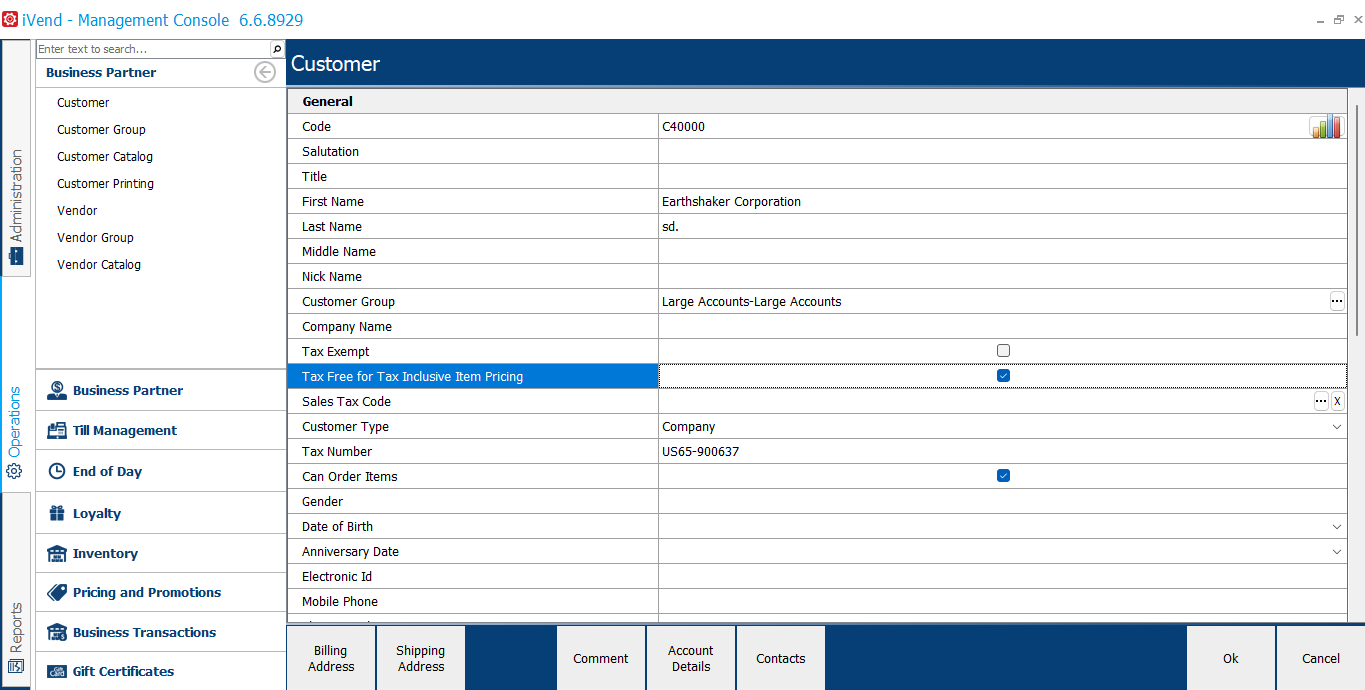Click the Pricing and Promotions tag icon
This screenshot has width=1365, height=690.
(57, 592)
